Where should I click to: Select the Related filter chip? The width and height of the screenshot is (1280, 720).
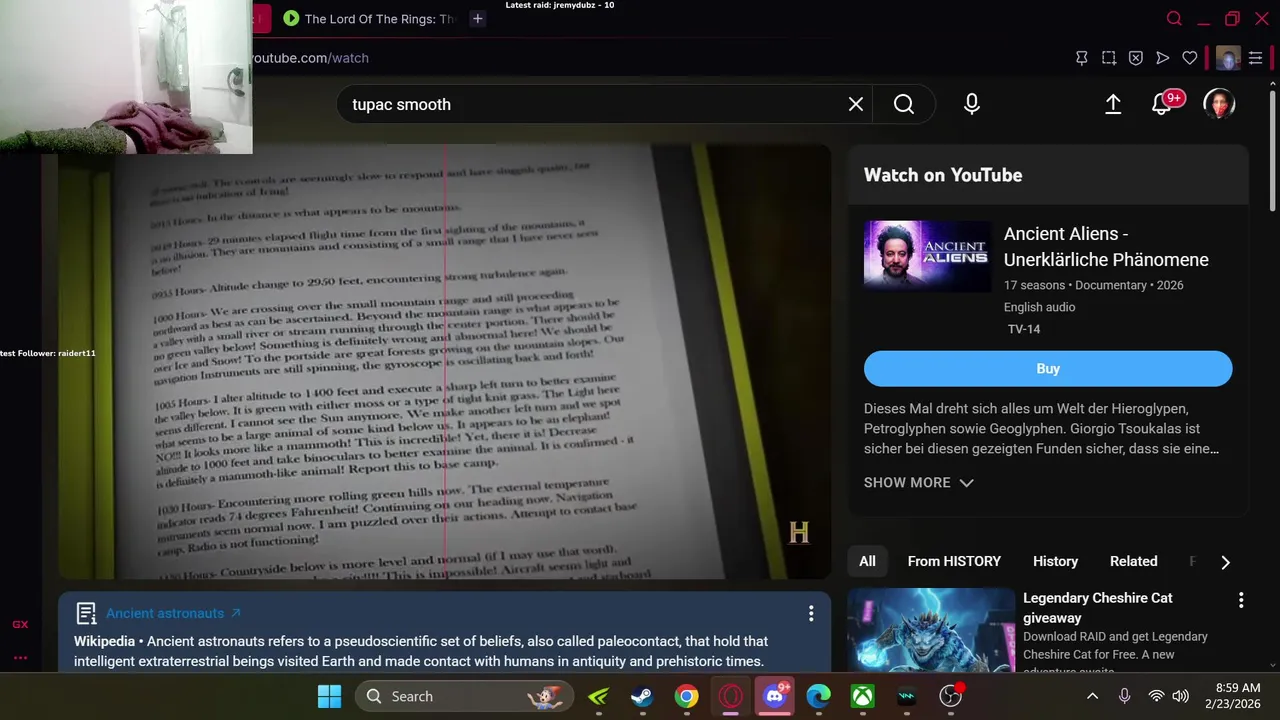[x=1133, y=561]
